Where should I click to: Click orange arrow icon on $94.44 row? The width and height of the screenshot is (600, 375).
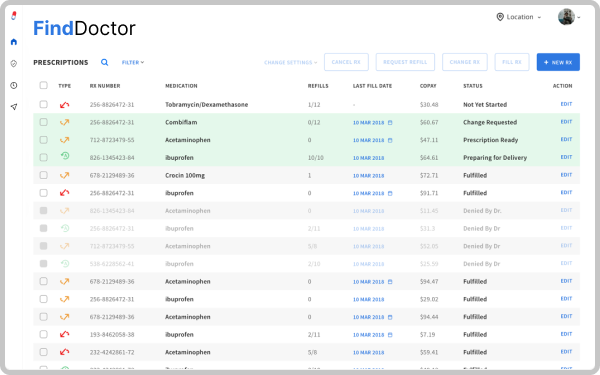64,317
